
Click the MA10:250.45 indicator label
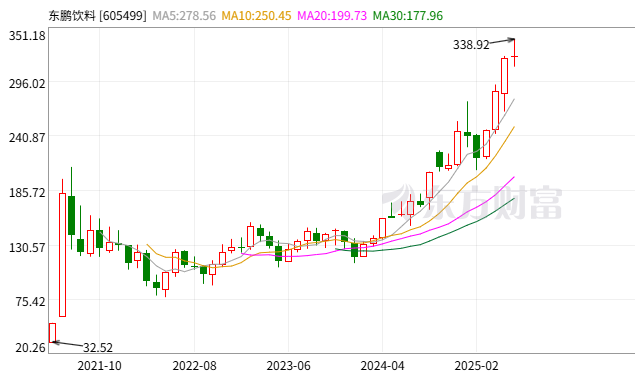[256, 16]
